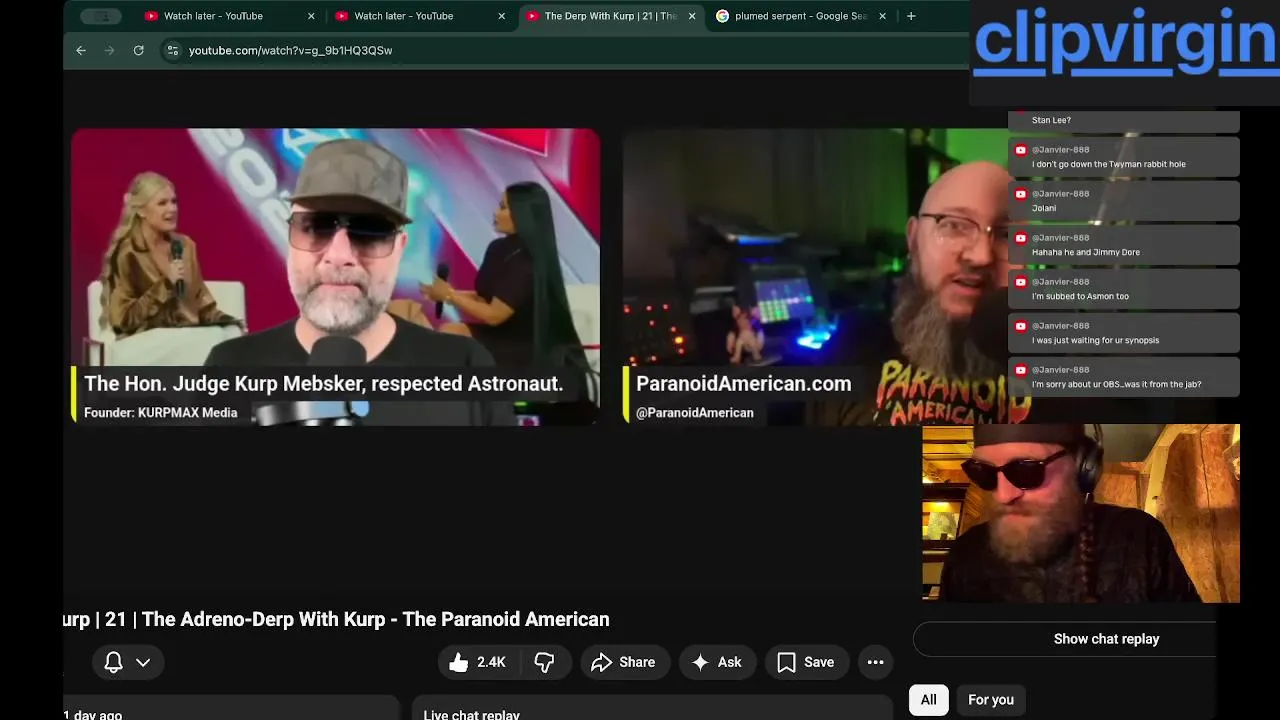Viewport: 1280px width, 720px height.
Task: Open the site information icon in address bar
Action: tap(172, 50)
